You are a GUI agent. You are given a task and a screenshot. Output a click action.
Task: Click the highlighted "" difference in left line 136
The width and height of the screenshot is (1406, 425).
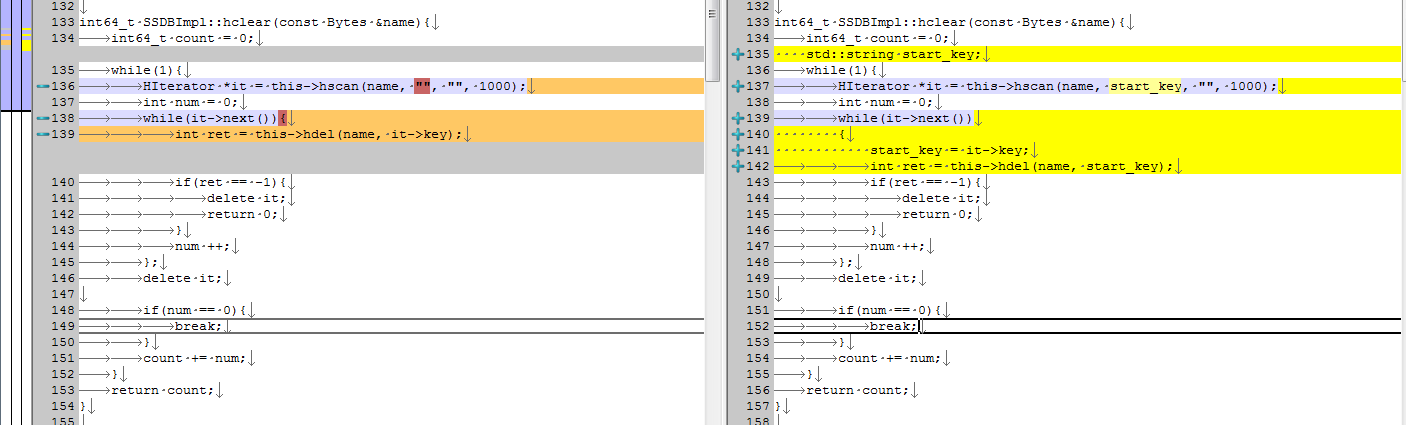tap(422, 86)
